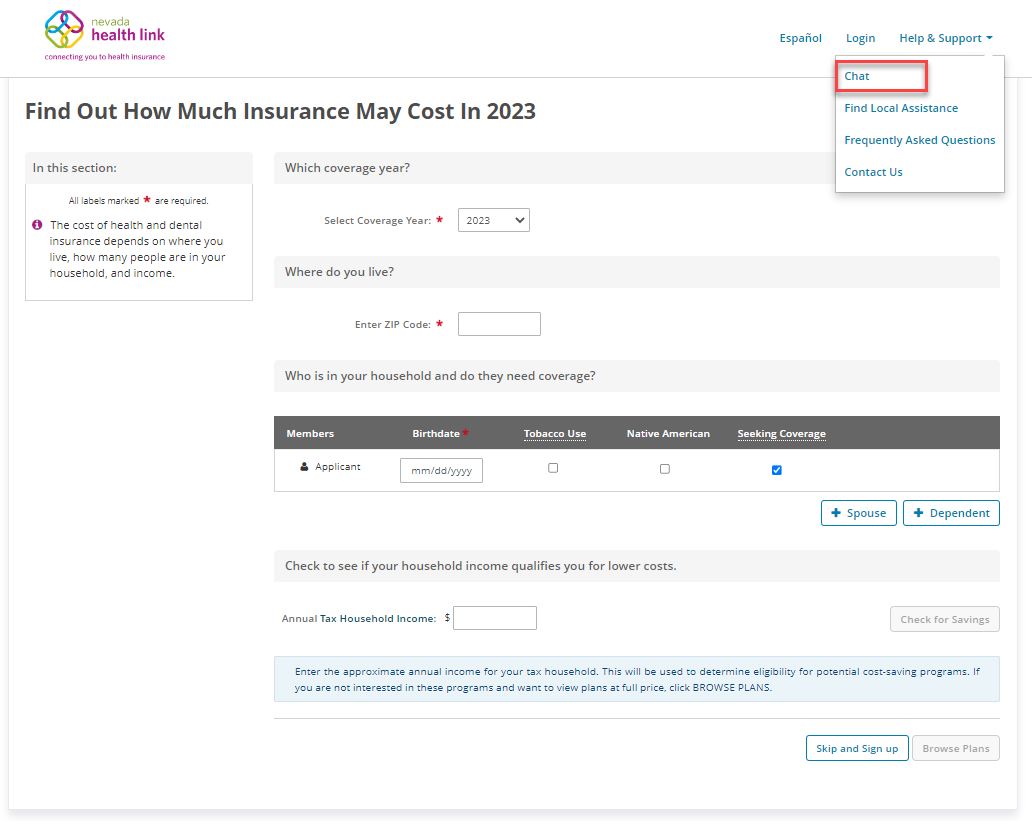1032x821 pixels.
Task: Check the Native American checkbox for Applicant
Action: [x=665, y=469]
